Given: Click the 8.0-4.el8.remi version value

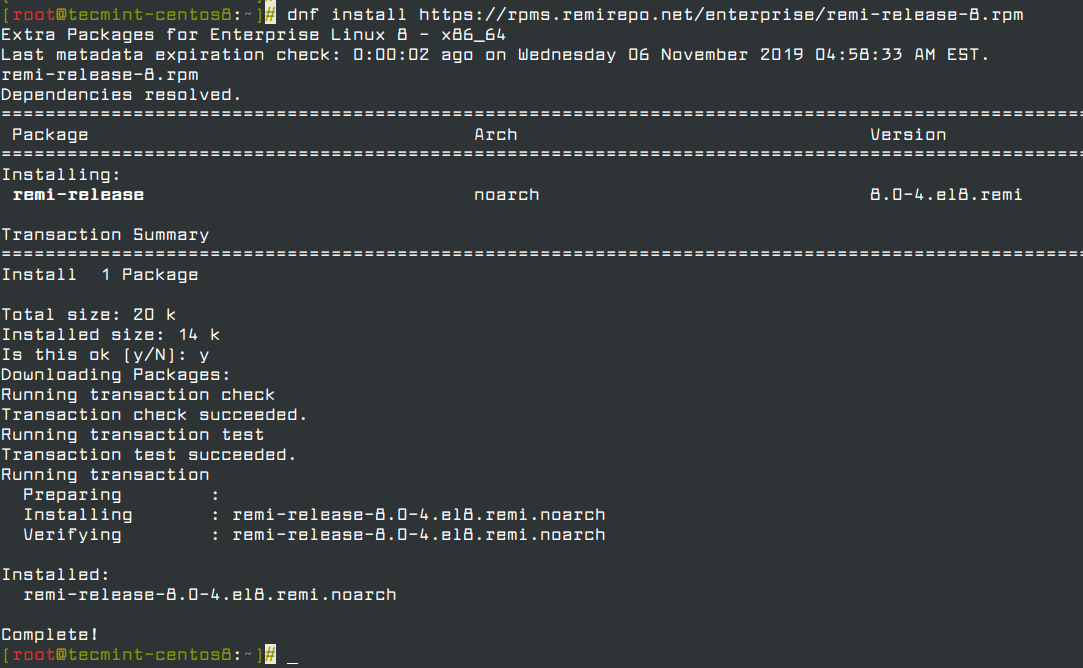Looking at the screenshot, I should (945, 195).
